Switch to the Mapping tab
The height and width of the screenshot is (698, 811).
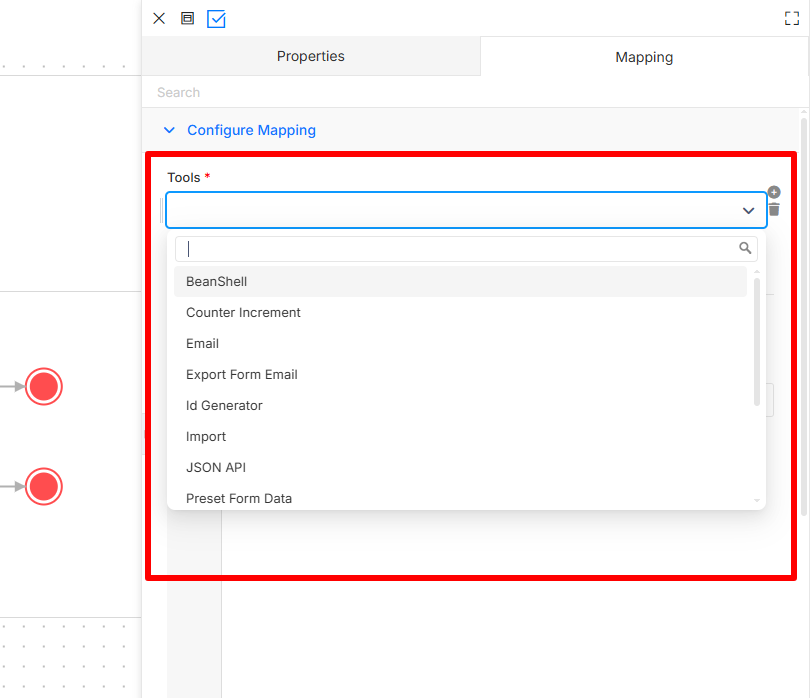point(644,57)
